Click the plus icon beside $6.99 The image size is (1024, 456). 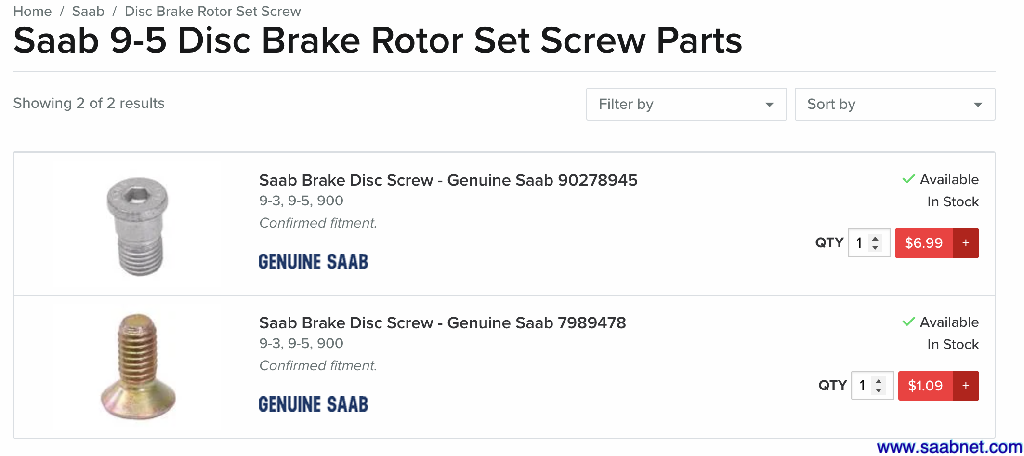click(x=966, y=243)
